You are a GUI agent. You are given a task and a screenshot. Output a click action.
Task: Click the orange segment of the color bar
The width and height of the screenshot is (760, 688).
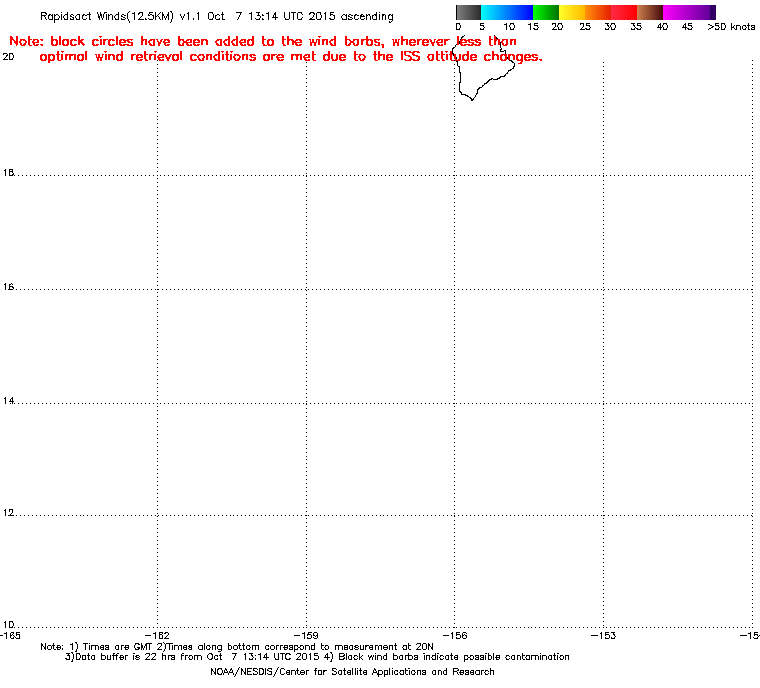pos(598,12)
